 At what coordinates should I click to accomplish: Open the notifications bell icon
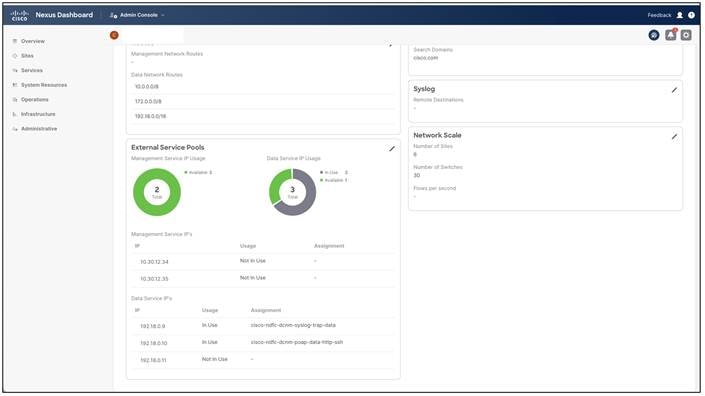(670, 35)
